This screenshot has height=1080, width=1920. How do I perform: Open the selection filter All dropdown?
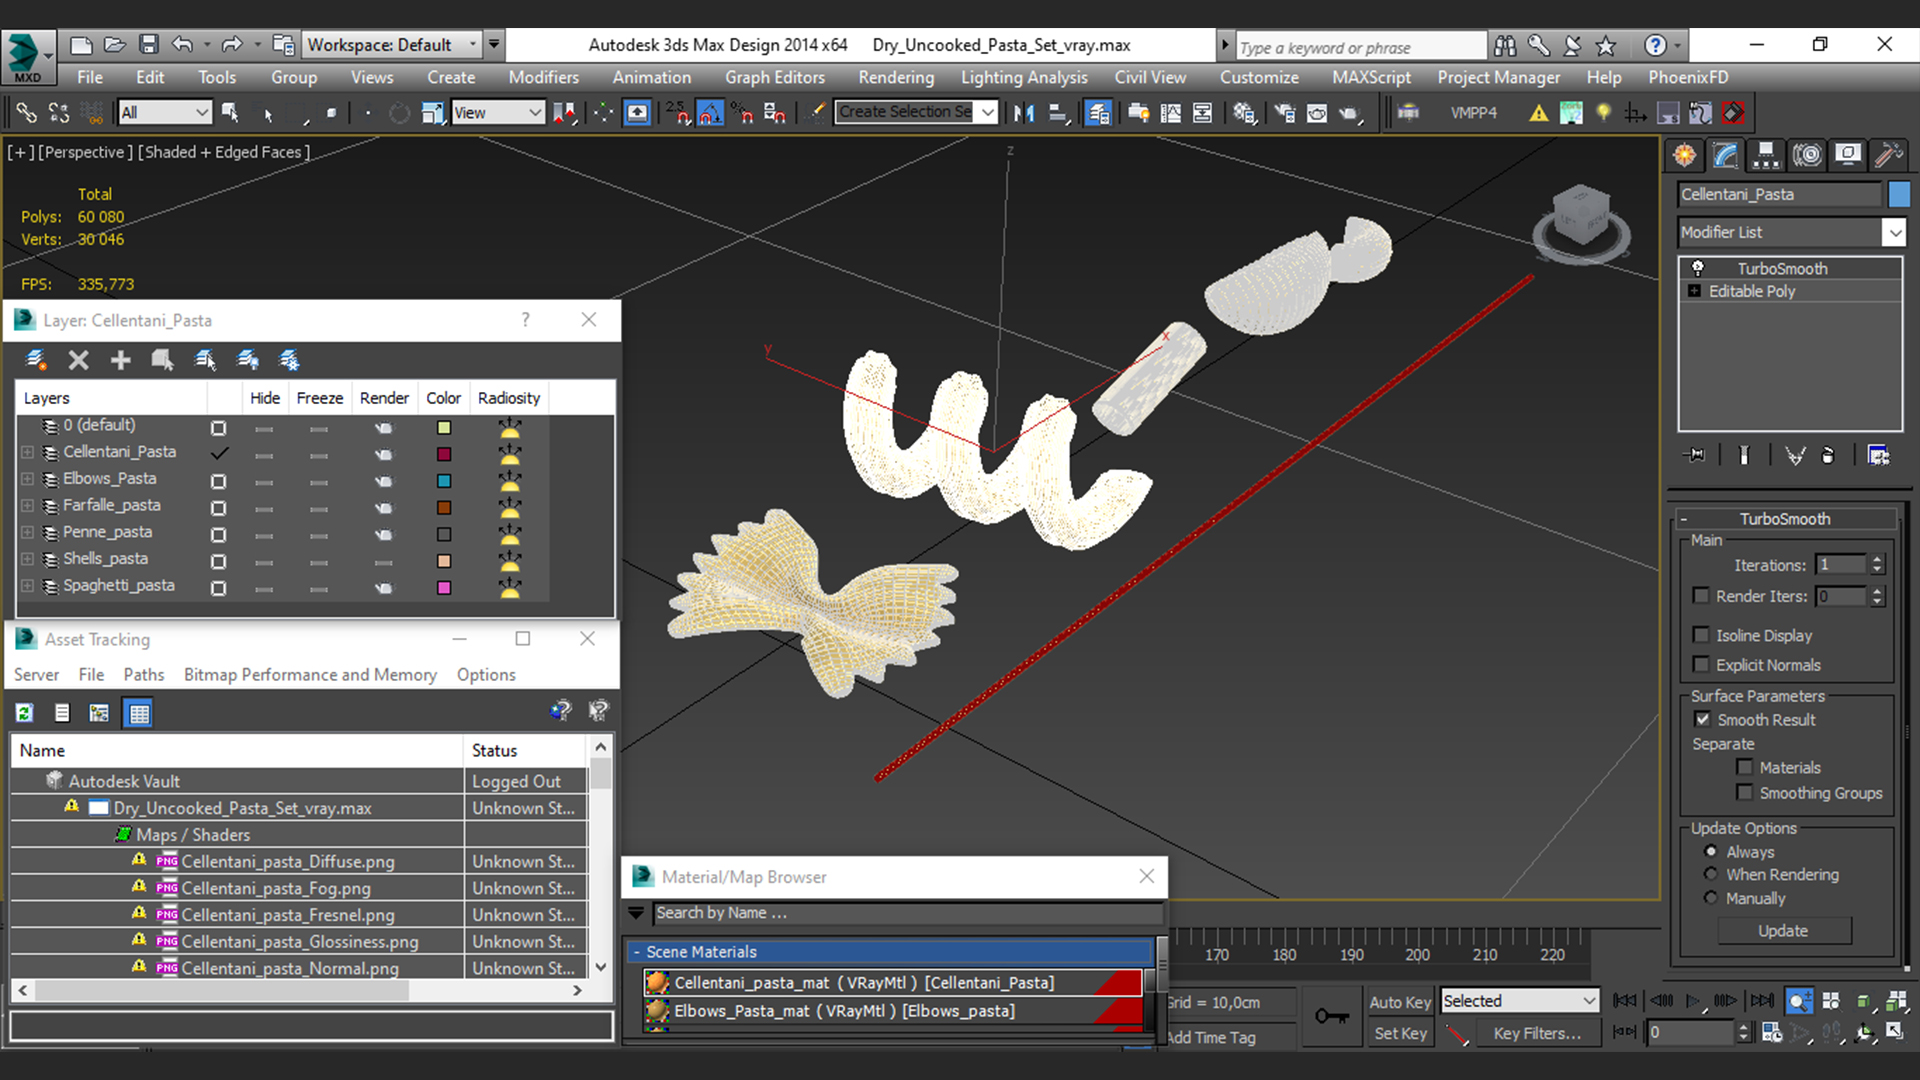(x=165, y=113)
